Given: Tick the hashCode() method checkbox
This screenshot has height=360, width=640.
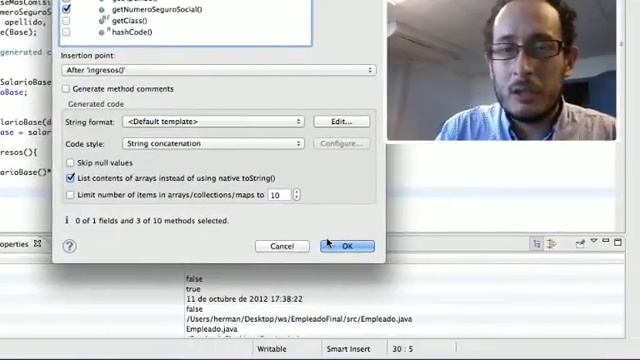Looking at the screenshot, I should pyautogui.click(x=66, y=32).
